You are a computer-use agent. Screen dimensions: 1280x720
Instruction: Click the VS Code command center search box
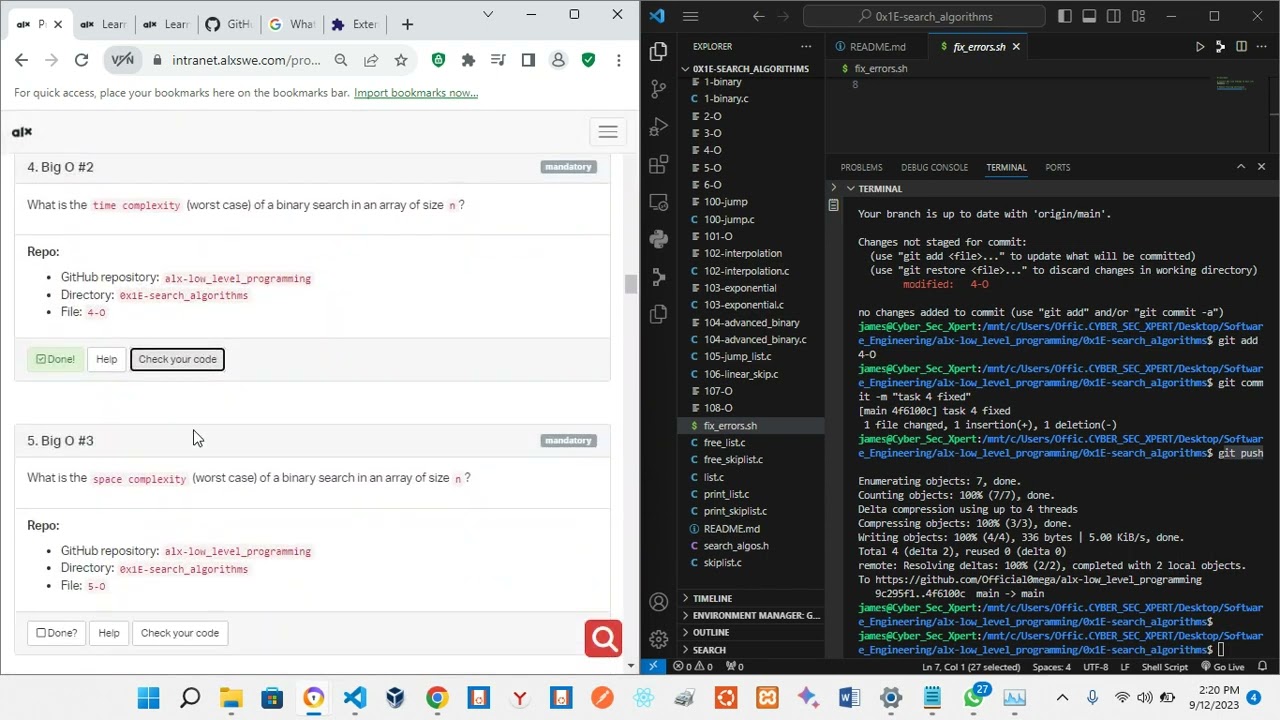[925, 16]
